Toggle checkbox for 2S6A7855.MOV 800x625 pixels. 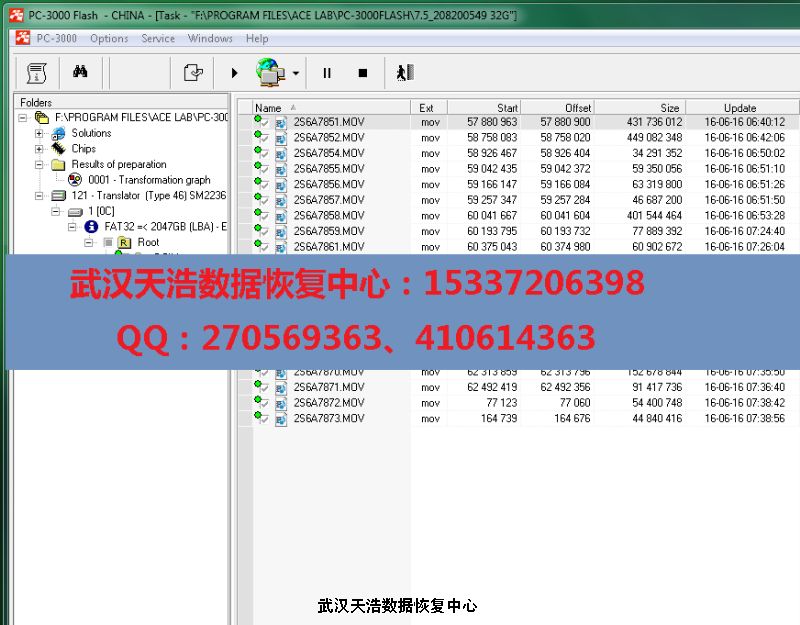click(264, 169)
